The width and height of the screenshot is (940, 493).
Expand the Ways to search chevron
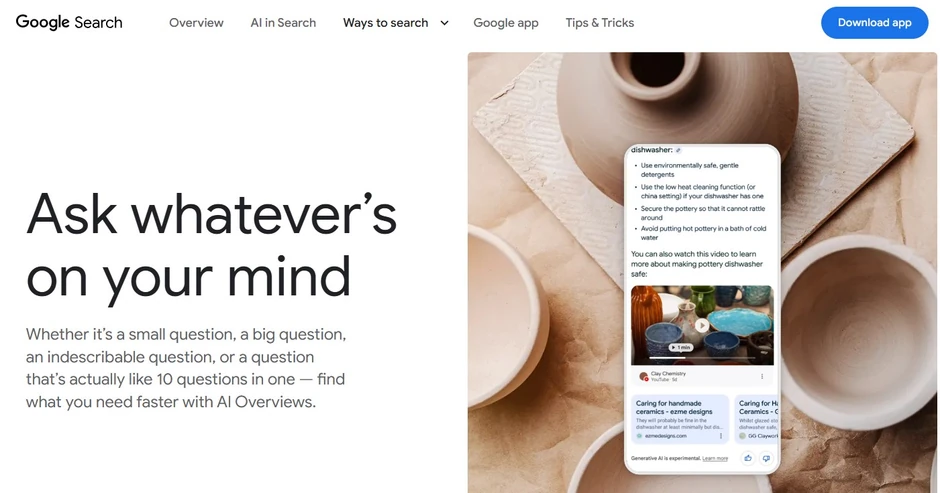[444, 23]
